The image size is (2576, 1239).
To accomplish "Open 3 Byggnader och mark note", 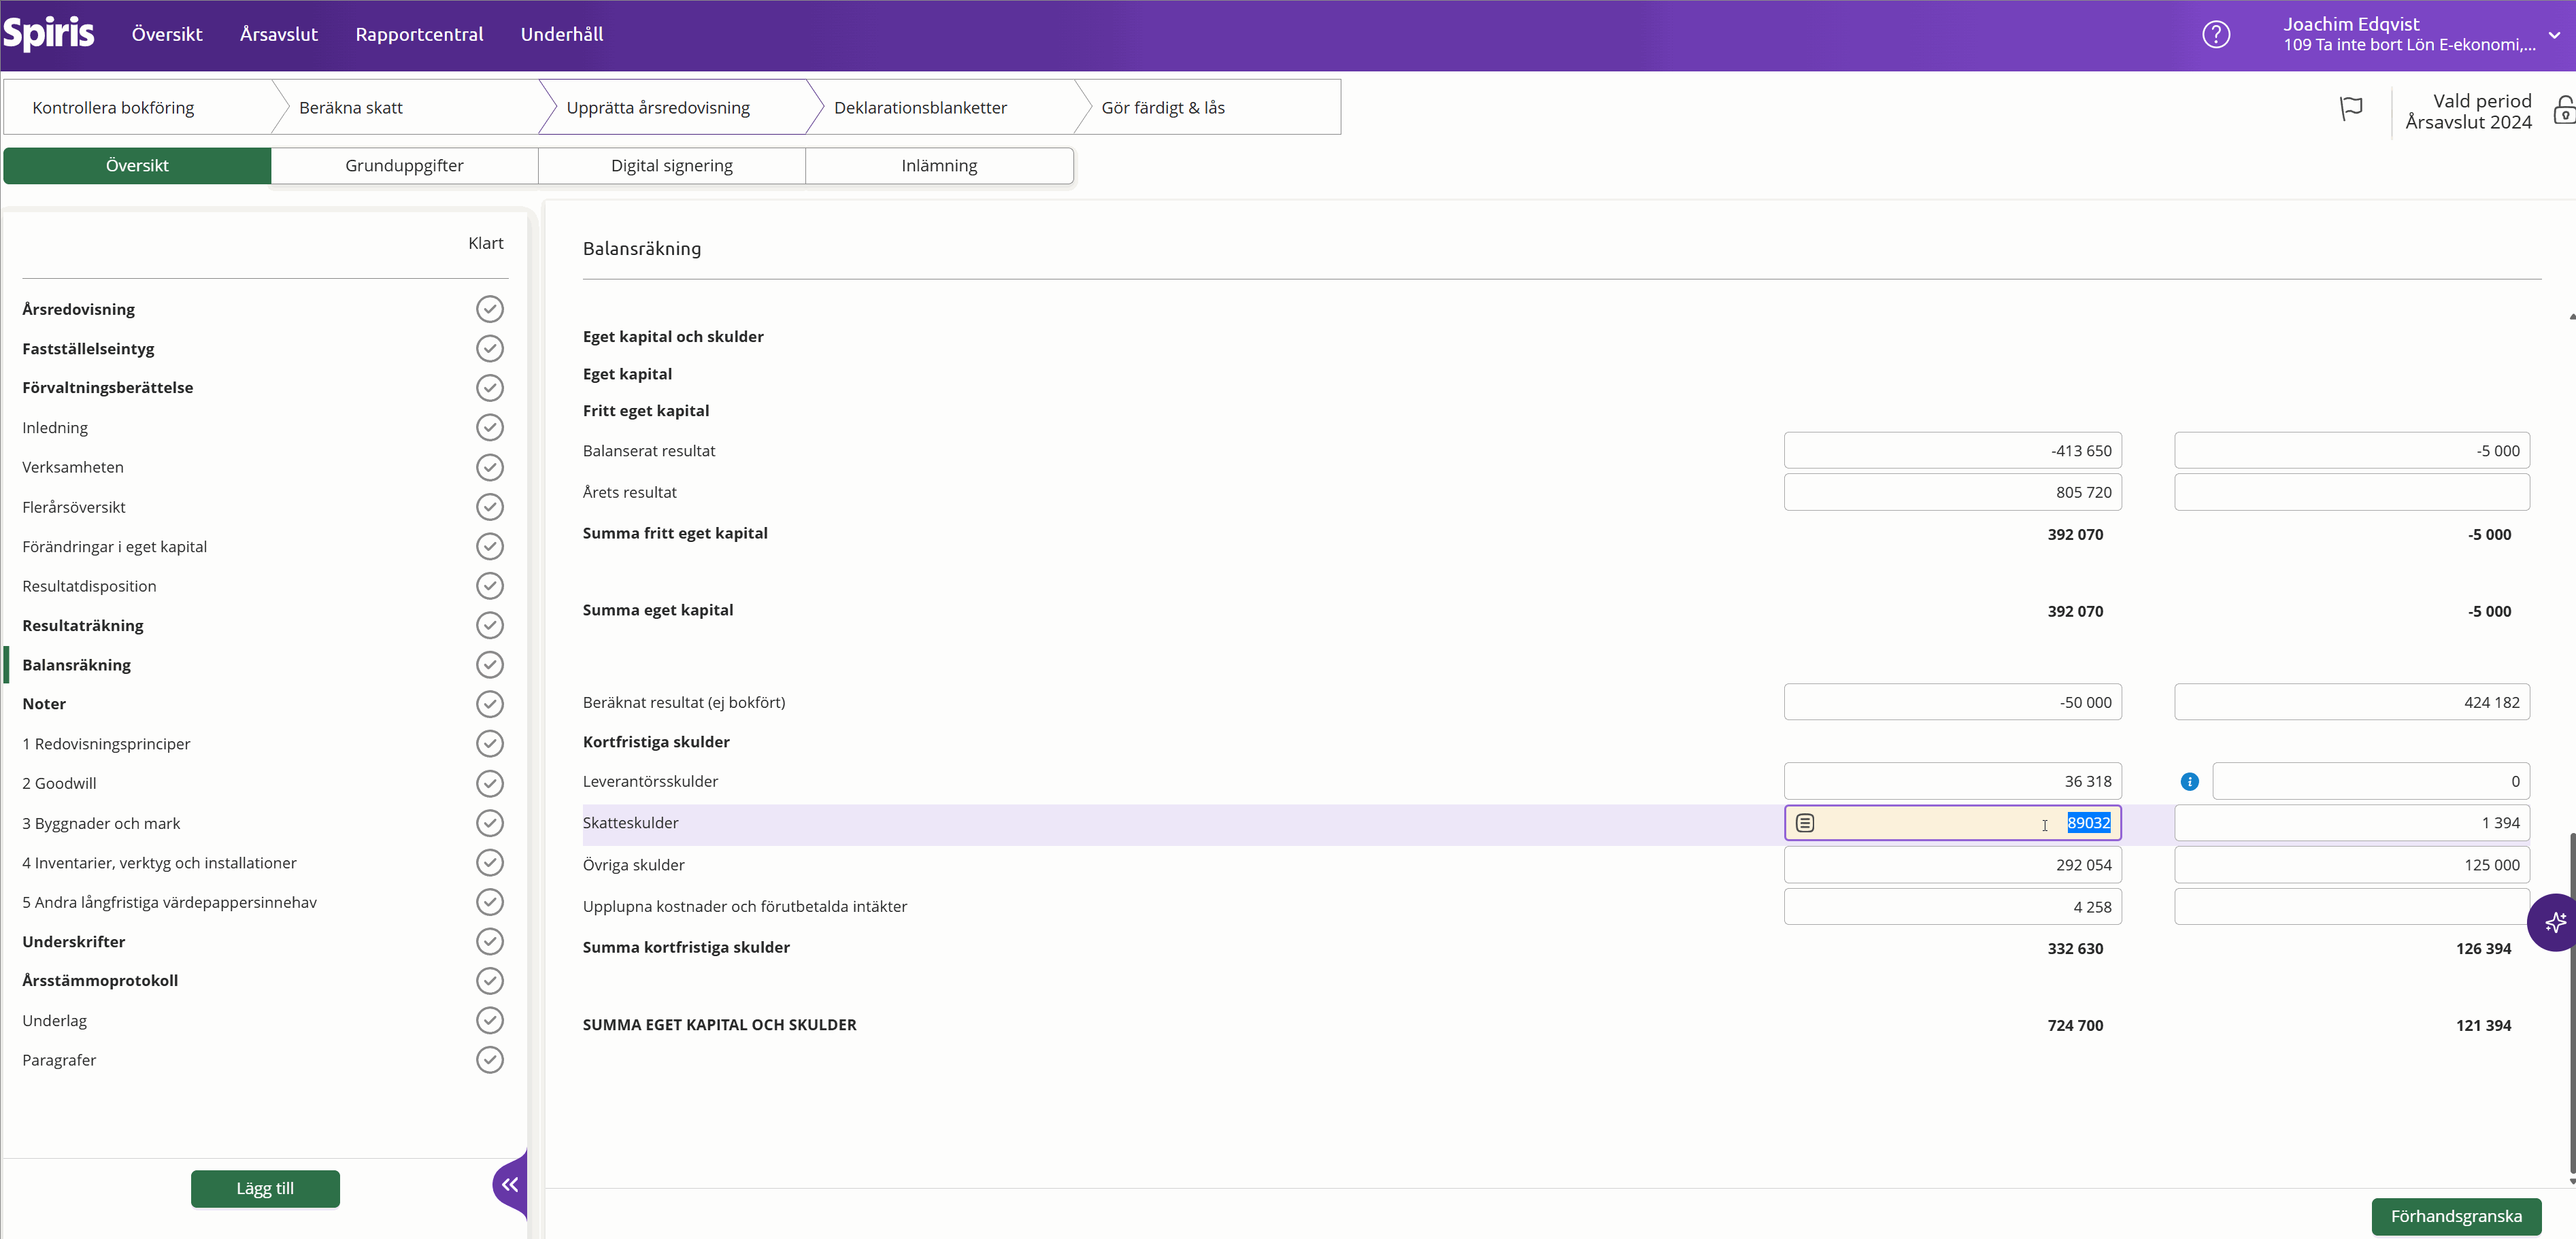I will coord(101,824).
